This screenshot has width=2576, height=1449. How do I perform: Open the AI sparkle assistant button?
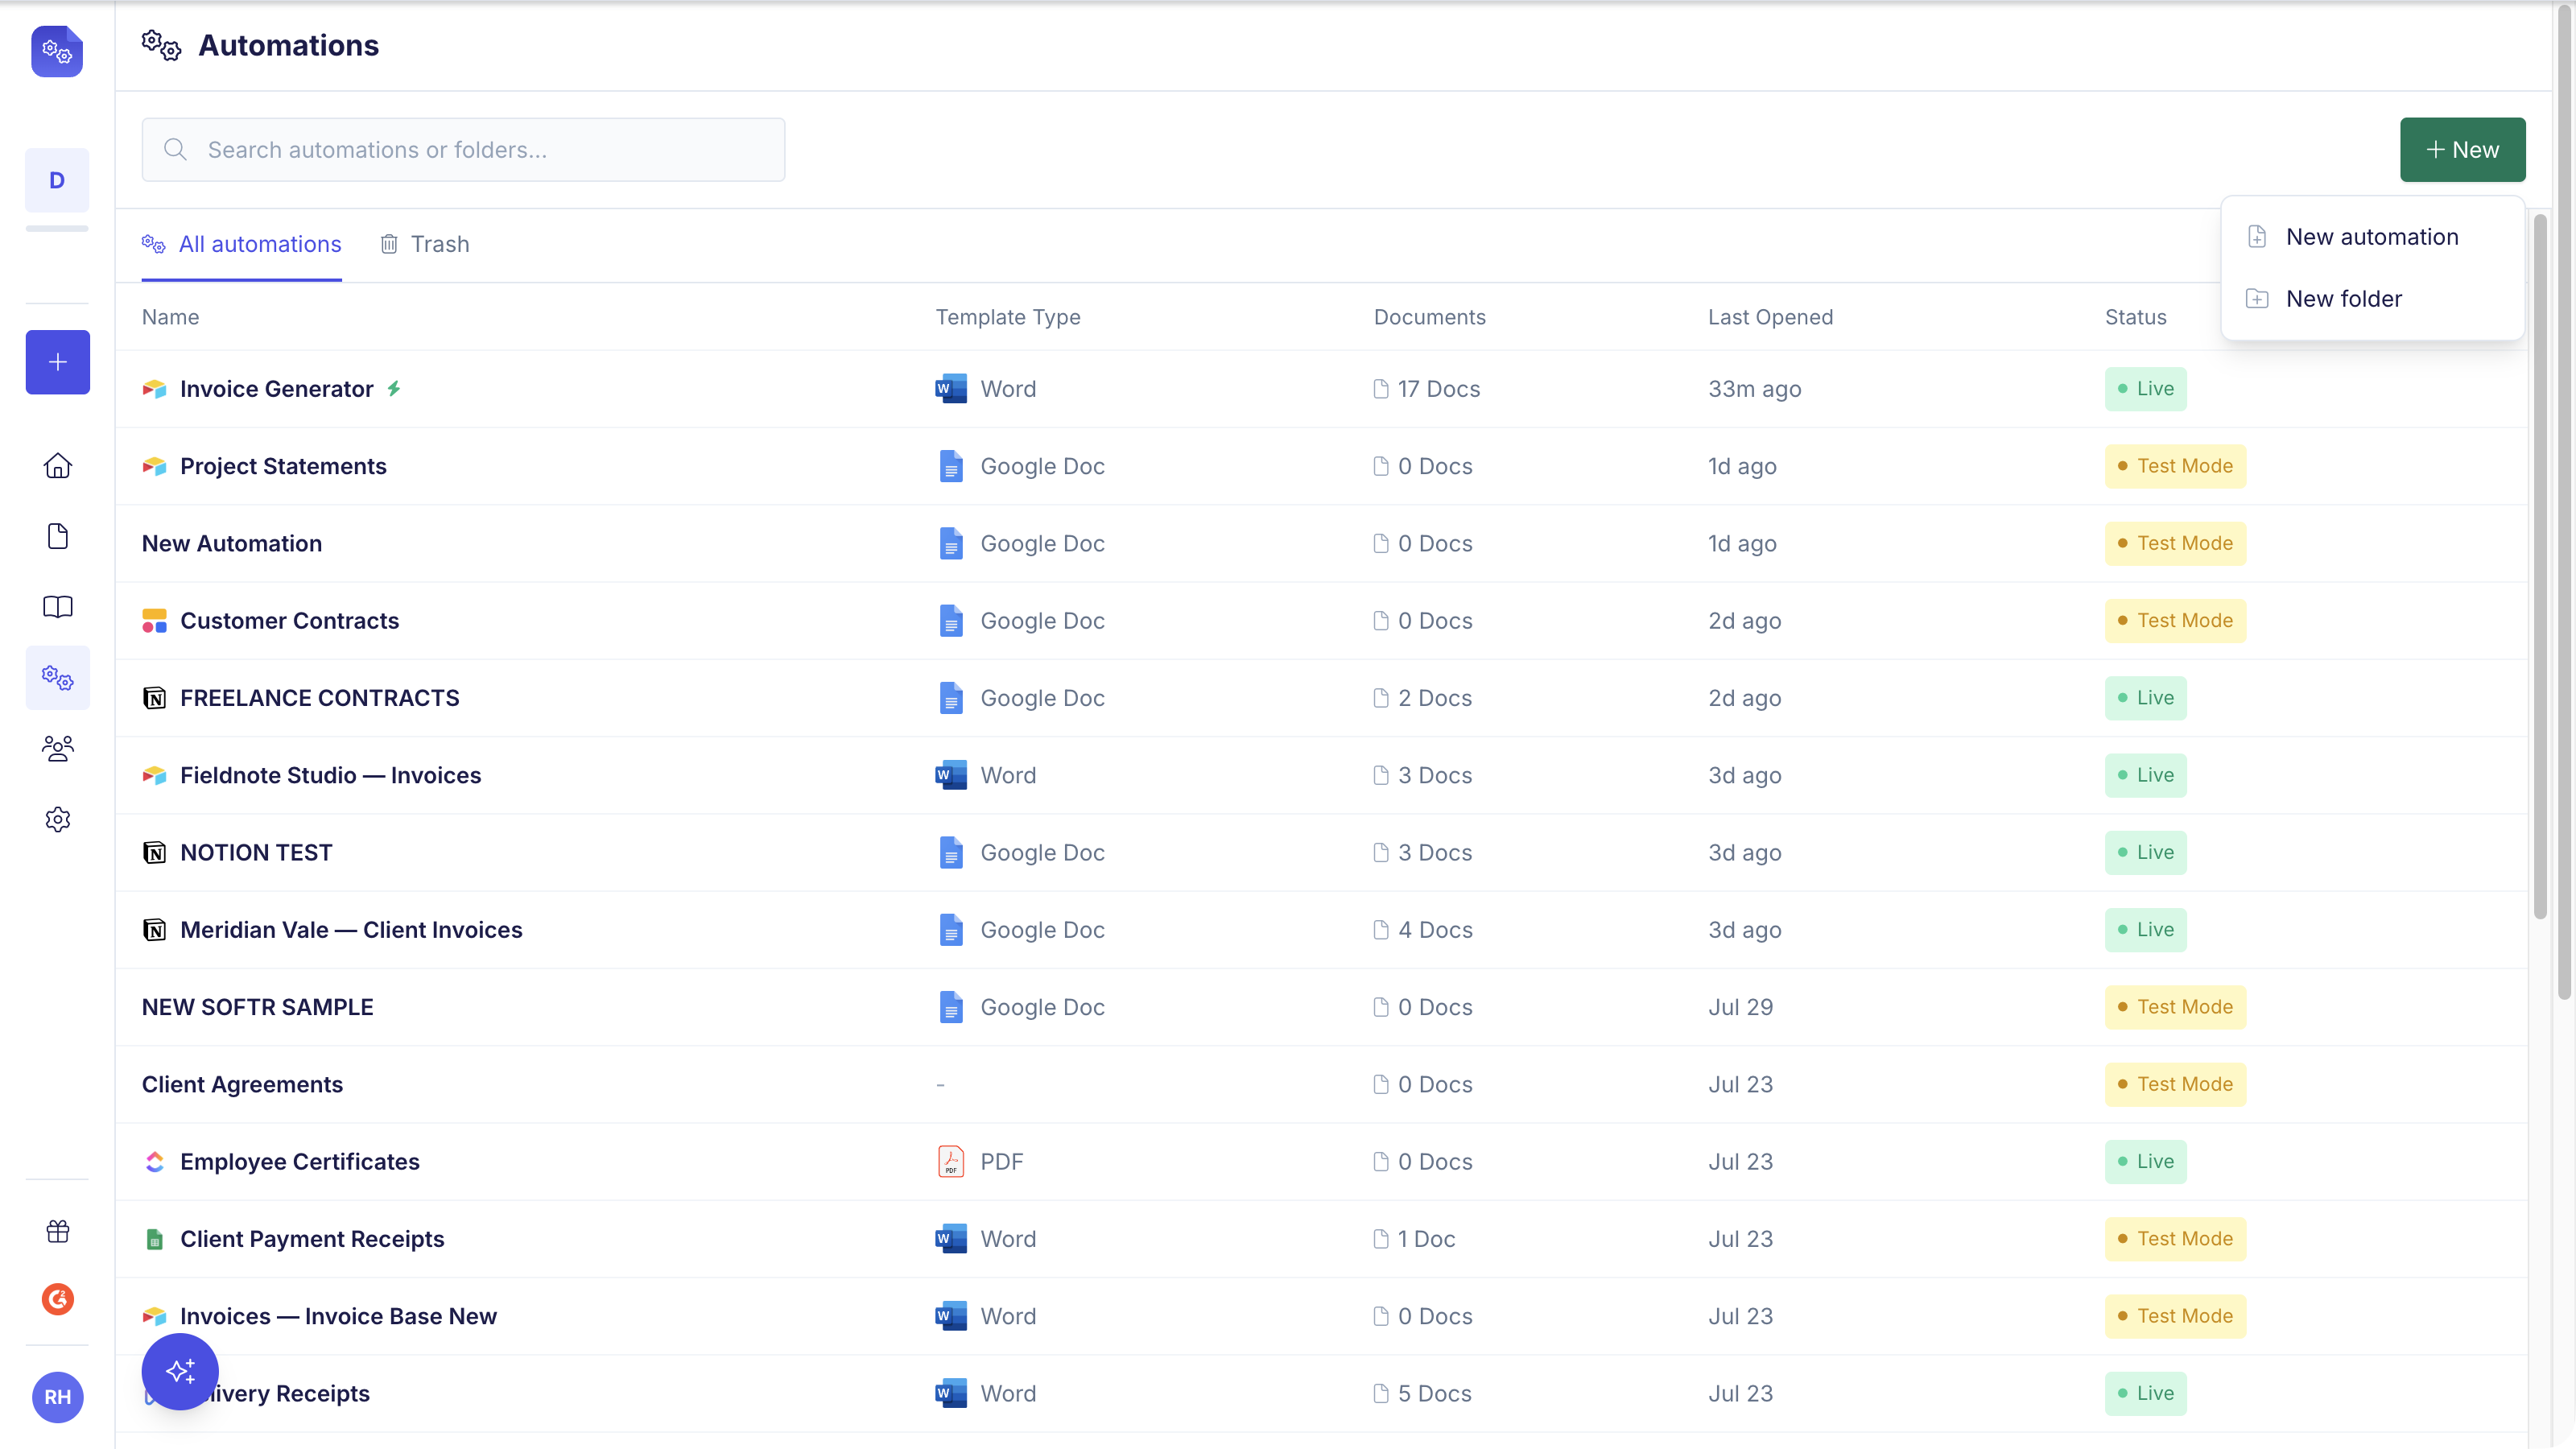[180, 1371]
